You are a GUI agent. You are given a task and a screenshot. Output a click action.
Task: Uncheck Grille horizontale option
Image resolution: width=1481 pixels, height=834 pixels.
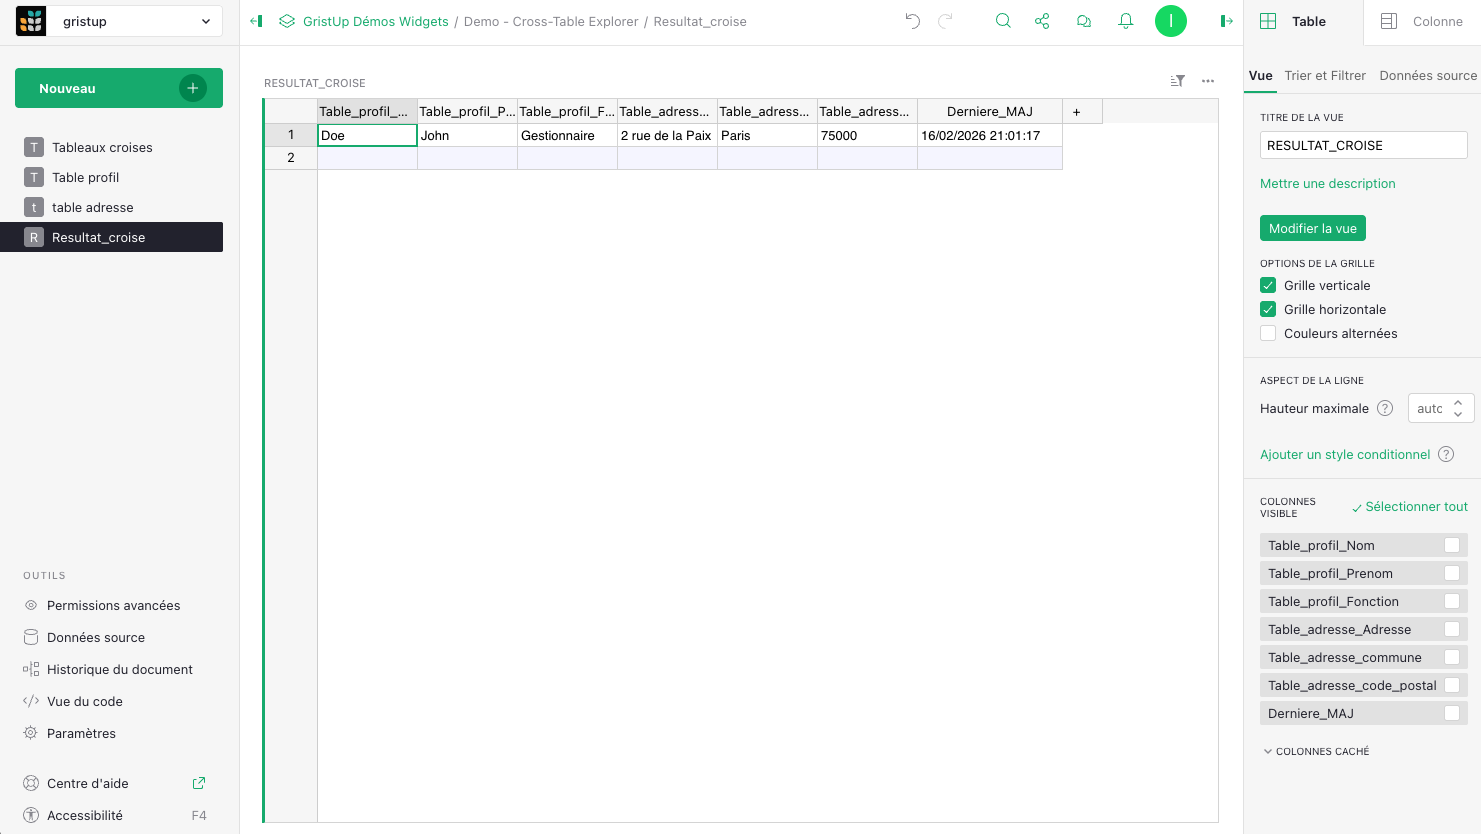point(1268,309)
